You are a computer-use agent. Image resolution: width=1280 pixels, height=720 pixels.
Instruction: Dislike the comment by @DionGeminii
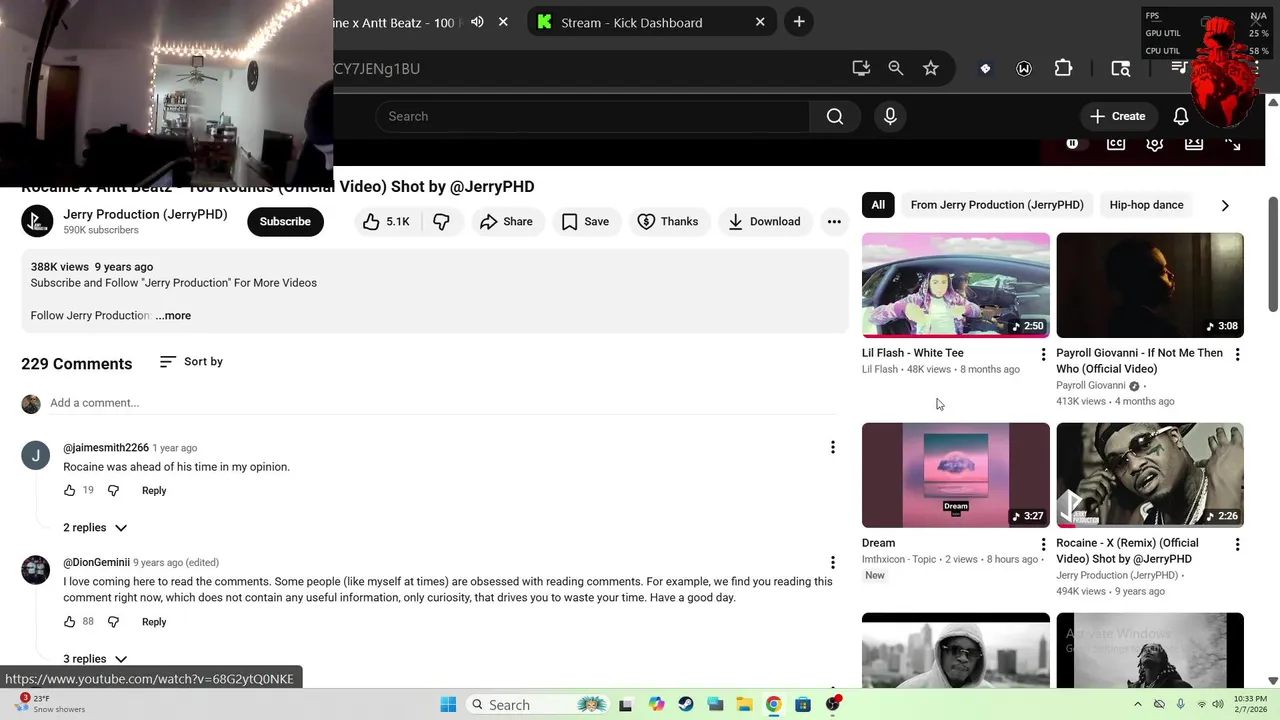(113, 622)
